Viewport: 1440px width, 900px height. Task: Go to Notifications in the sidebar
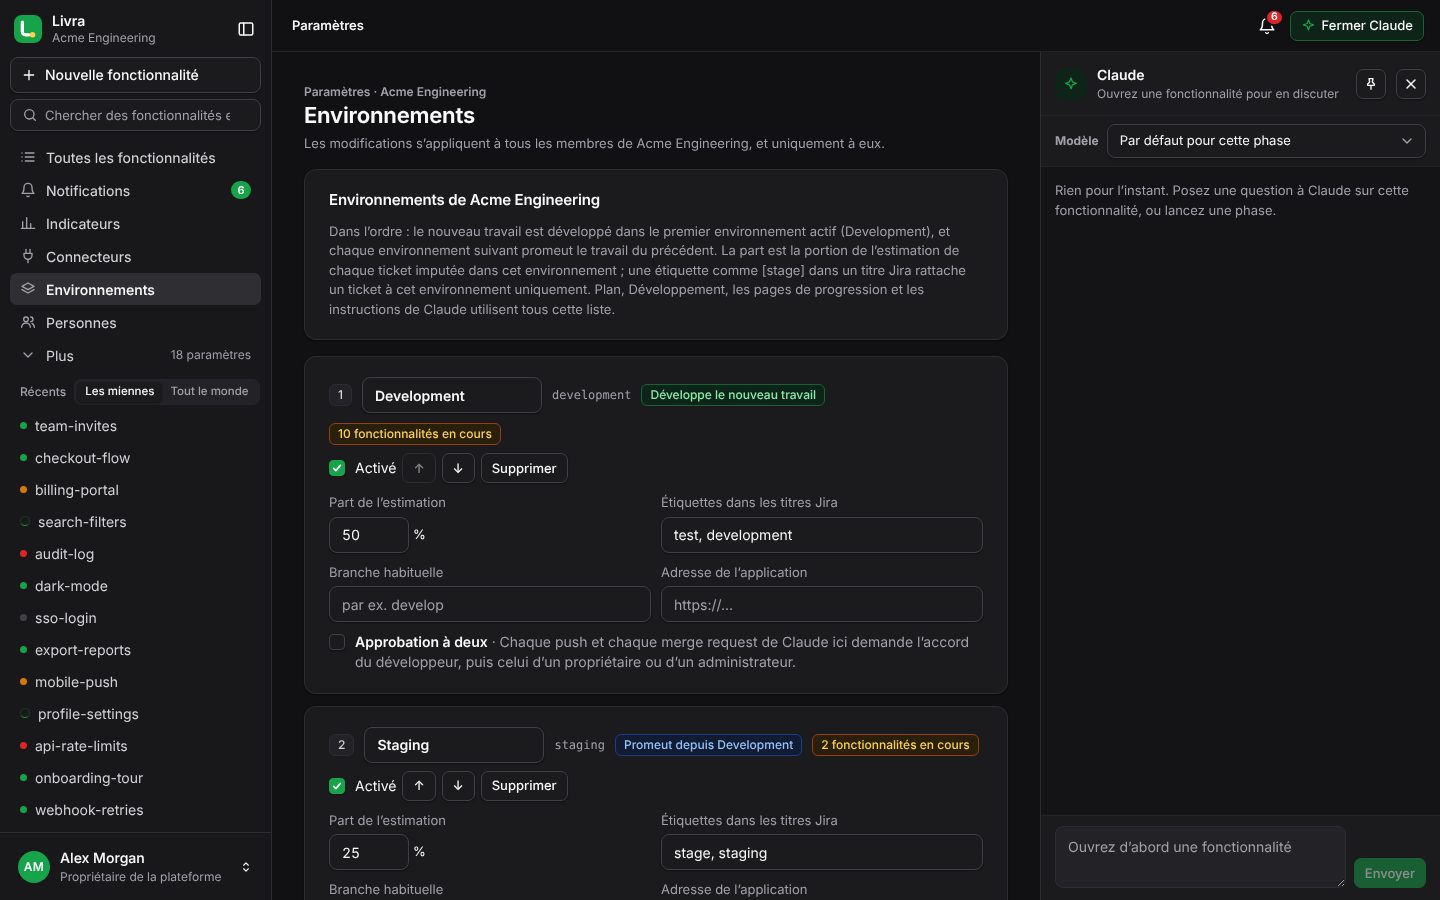(135, 191)
